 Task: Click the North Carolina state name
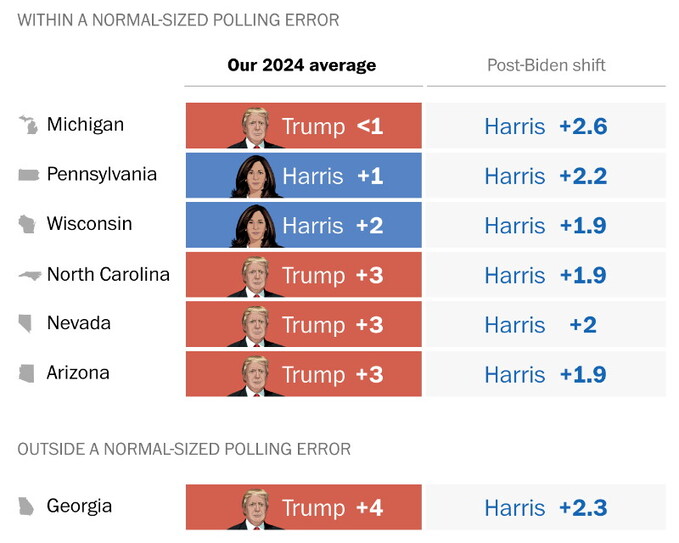pos(108,275)
